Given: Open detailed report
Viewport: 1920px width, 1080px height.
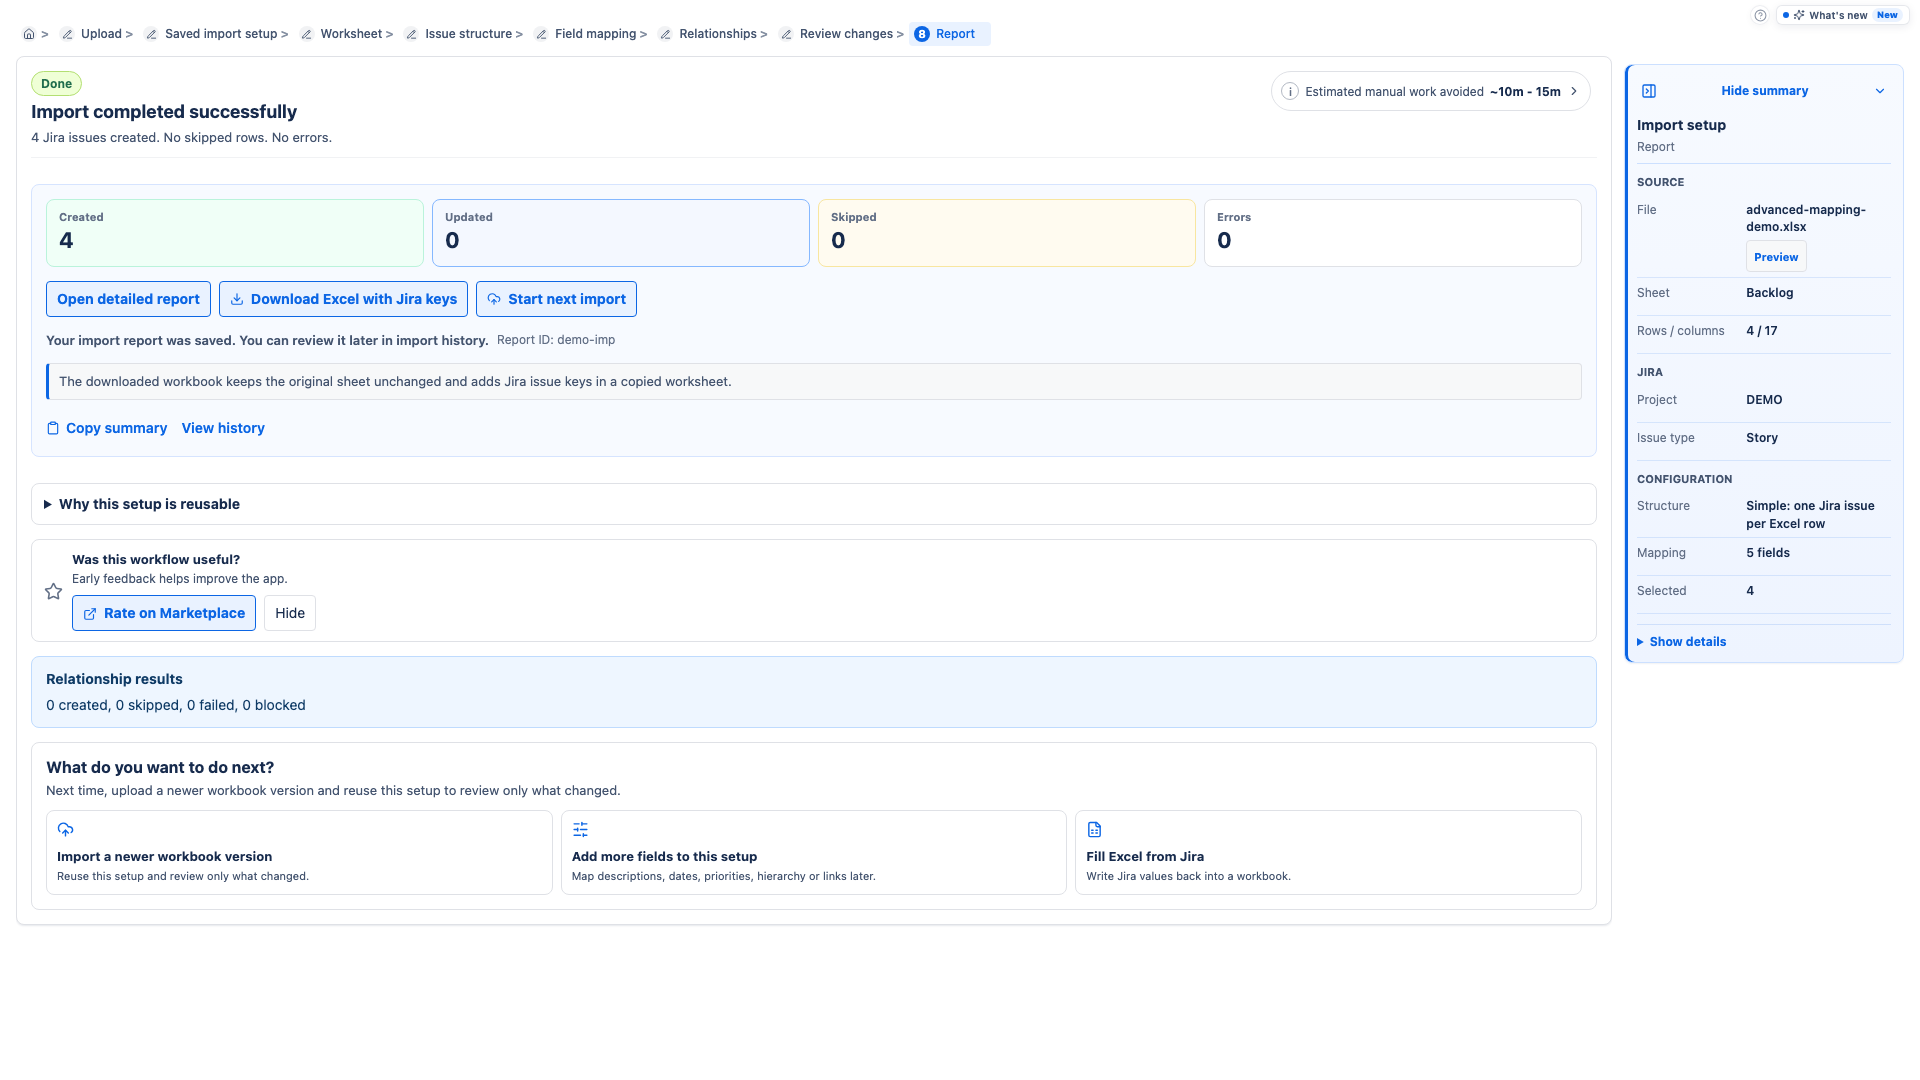Looking at the screenshot, I should coord(128,299).
